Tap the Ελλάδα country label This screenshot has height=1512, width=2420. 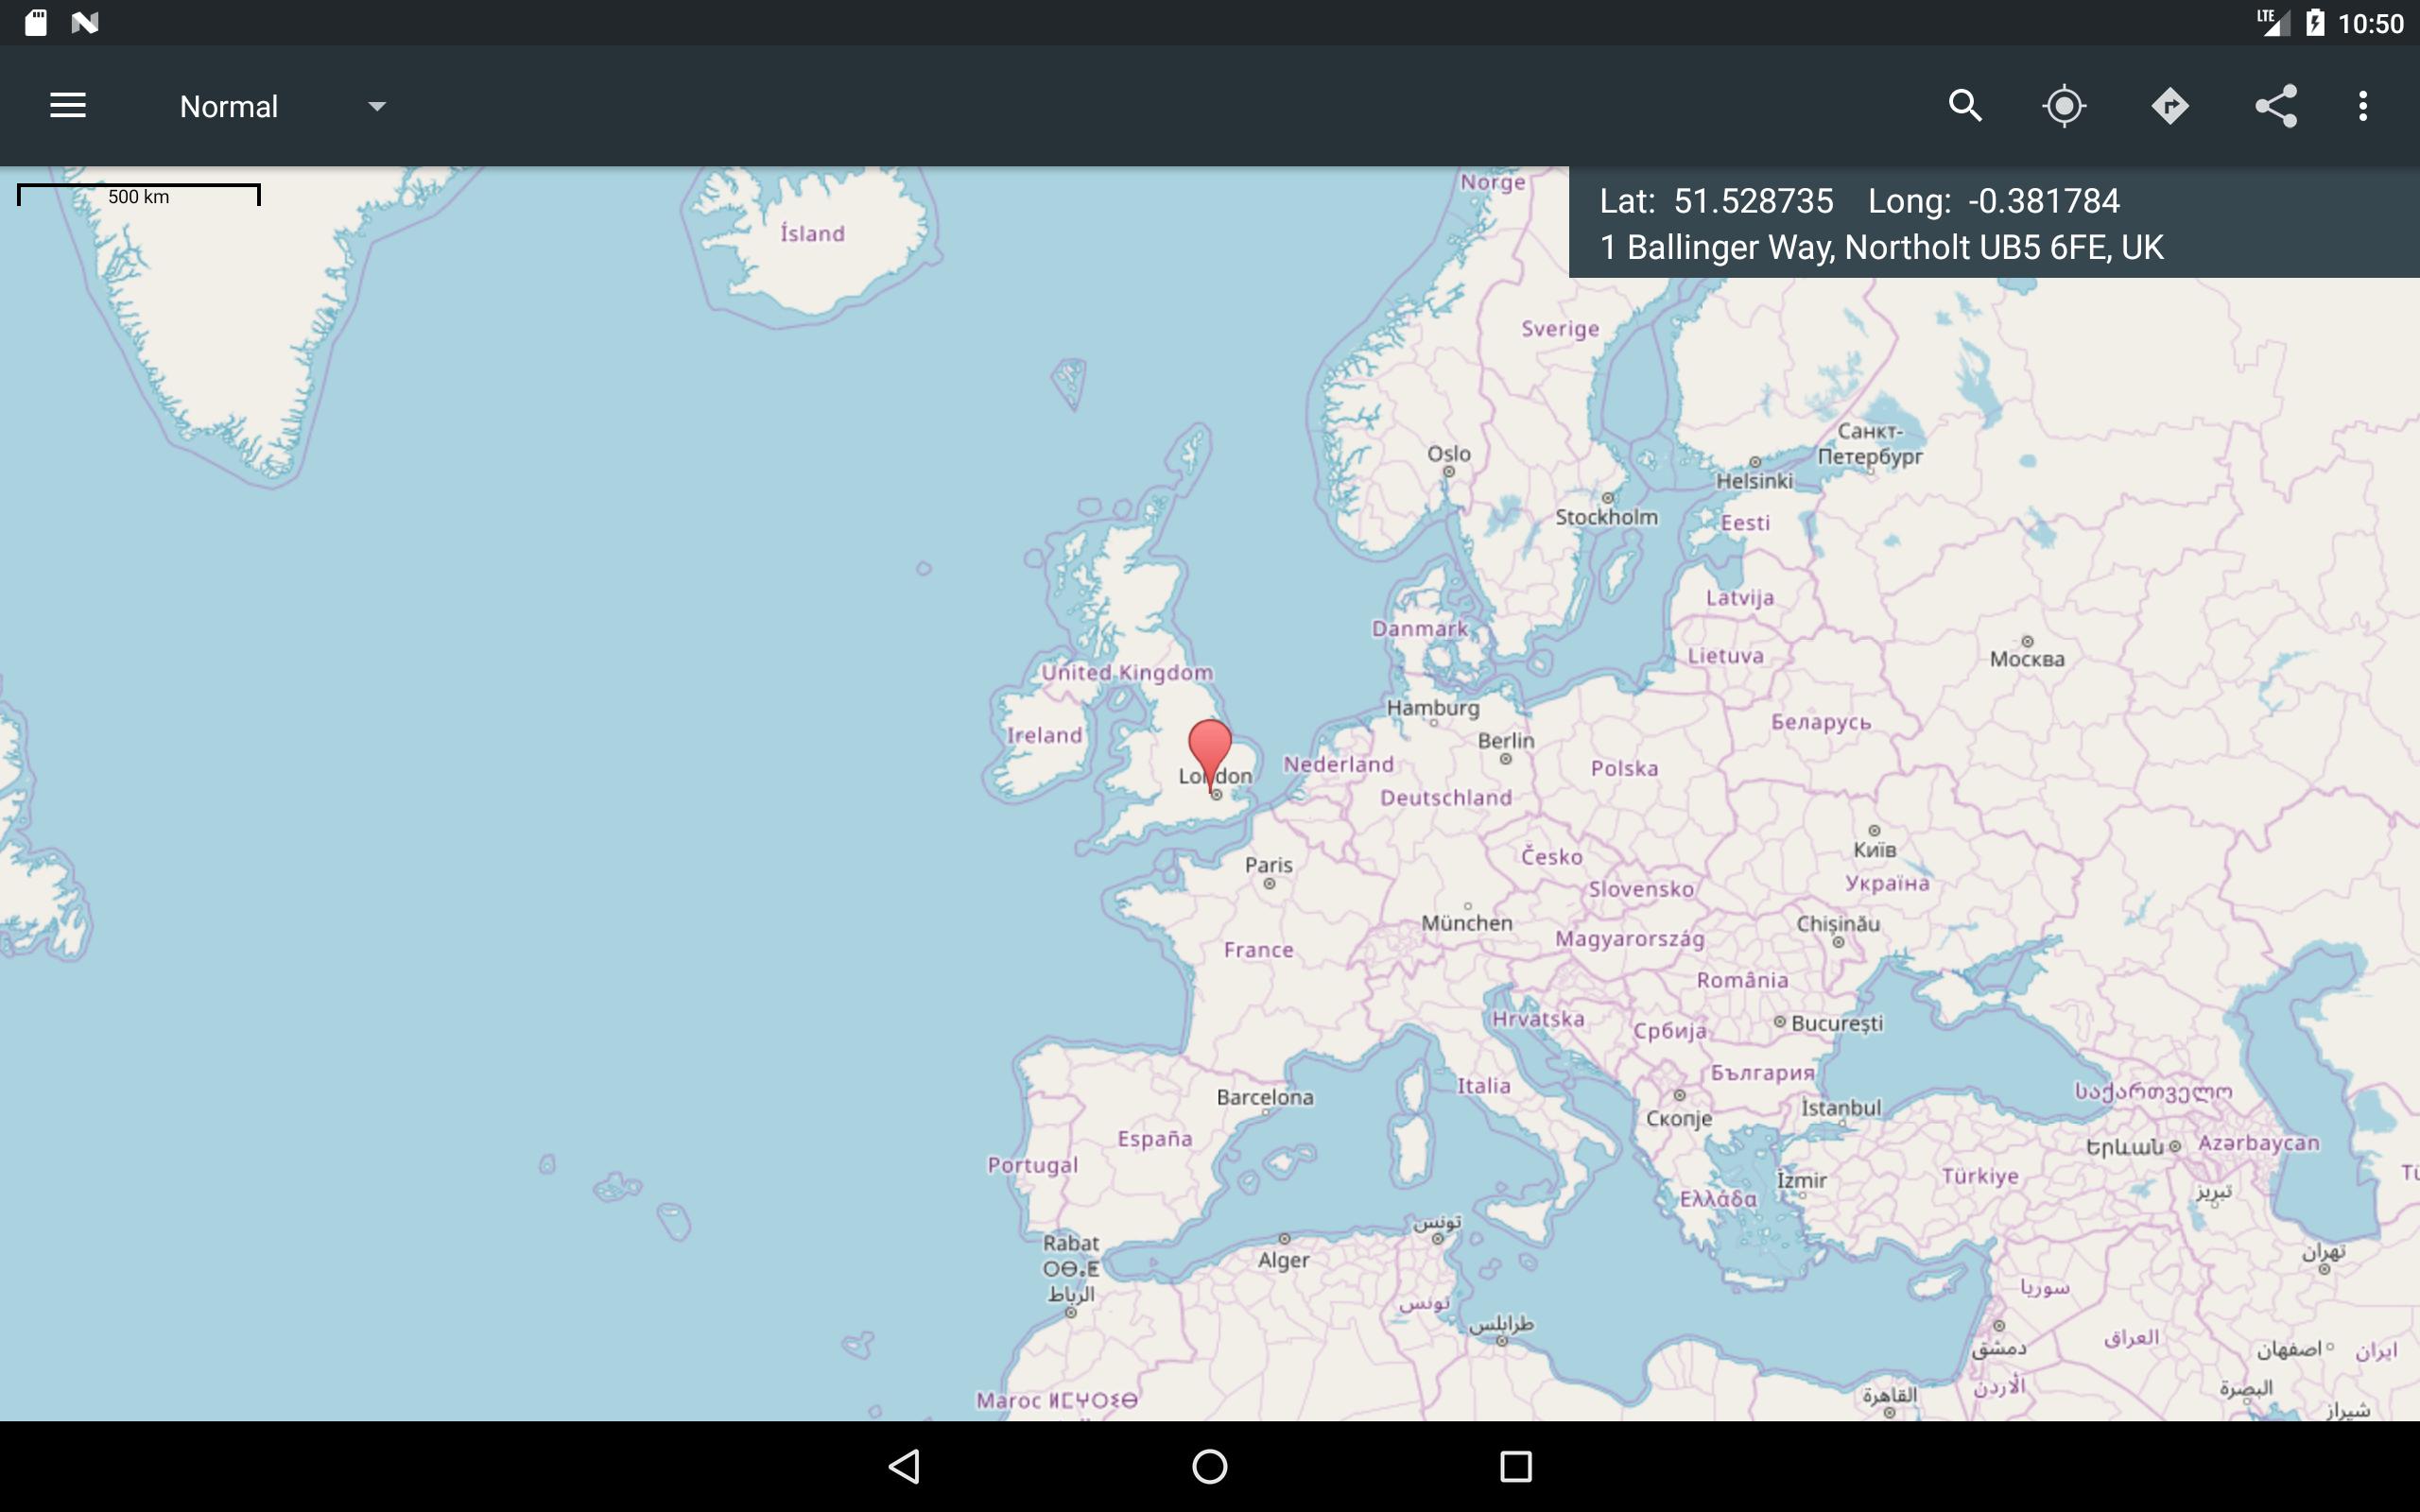click(1718, 1198)
